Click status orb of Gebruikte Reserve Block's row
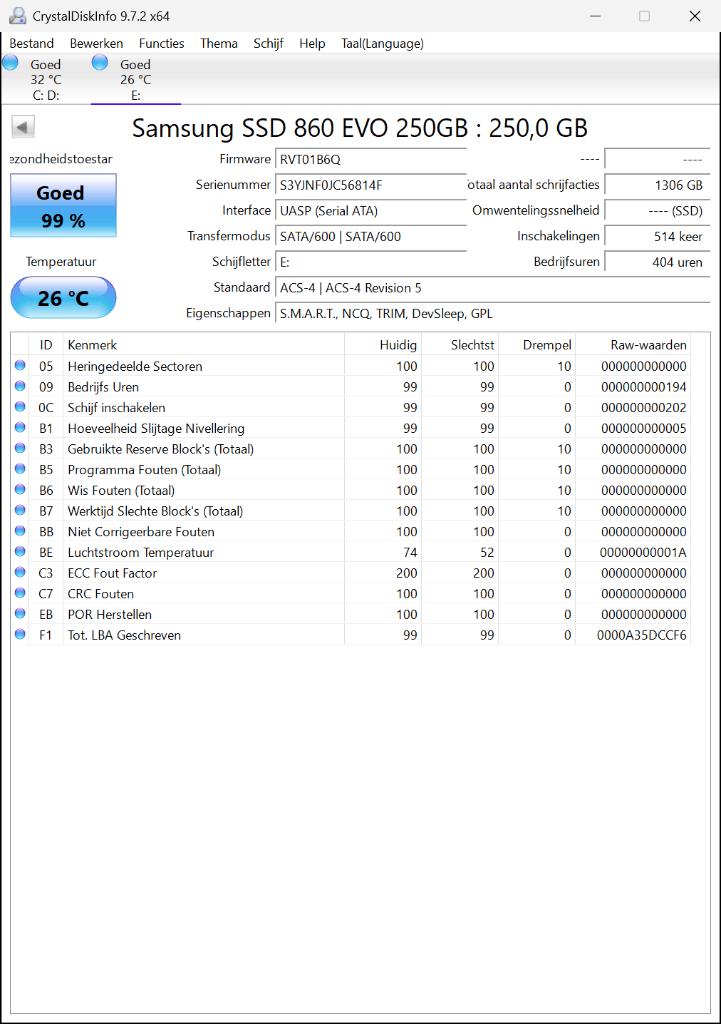Screen dimensions: 721x1024 coord(20,449)
